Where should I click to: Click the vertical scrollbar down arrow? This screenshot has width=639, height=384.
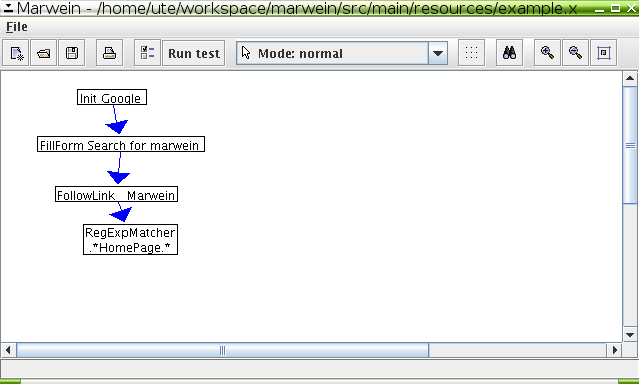[630, 335]
